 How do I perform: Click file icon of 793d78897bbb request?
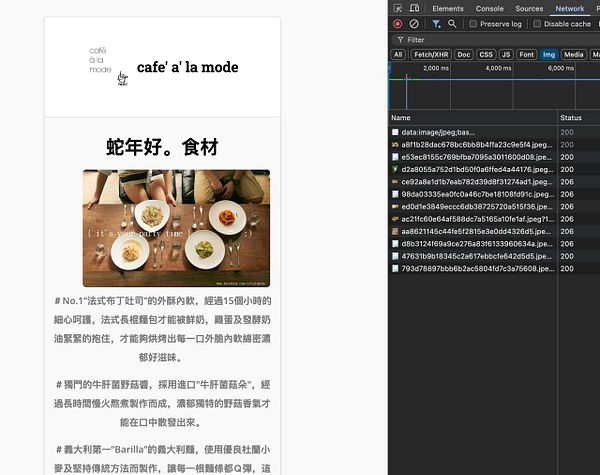coord(395,268)
